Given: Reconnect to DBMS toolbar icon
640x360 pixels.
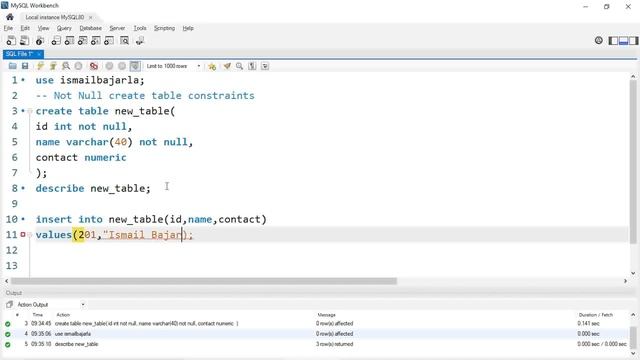Looking at the screenshot, I should pos(140,40).
